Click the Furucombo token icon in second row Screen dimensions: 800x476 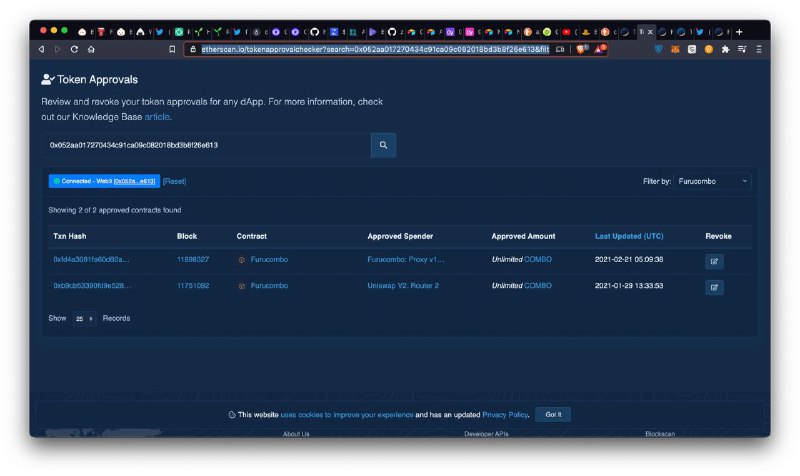242,286
